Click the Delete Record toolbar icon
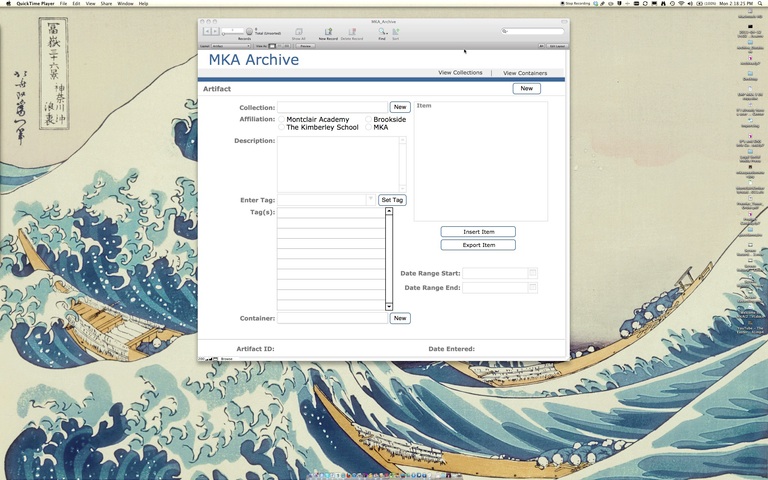Screen dimensions: 768x480 [352, 32]
